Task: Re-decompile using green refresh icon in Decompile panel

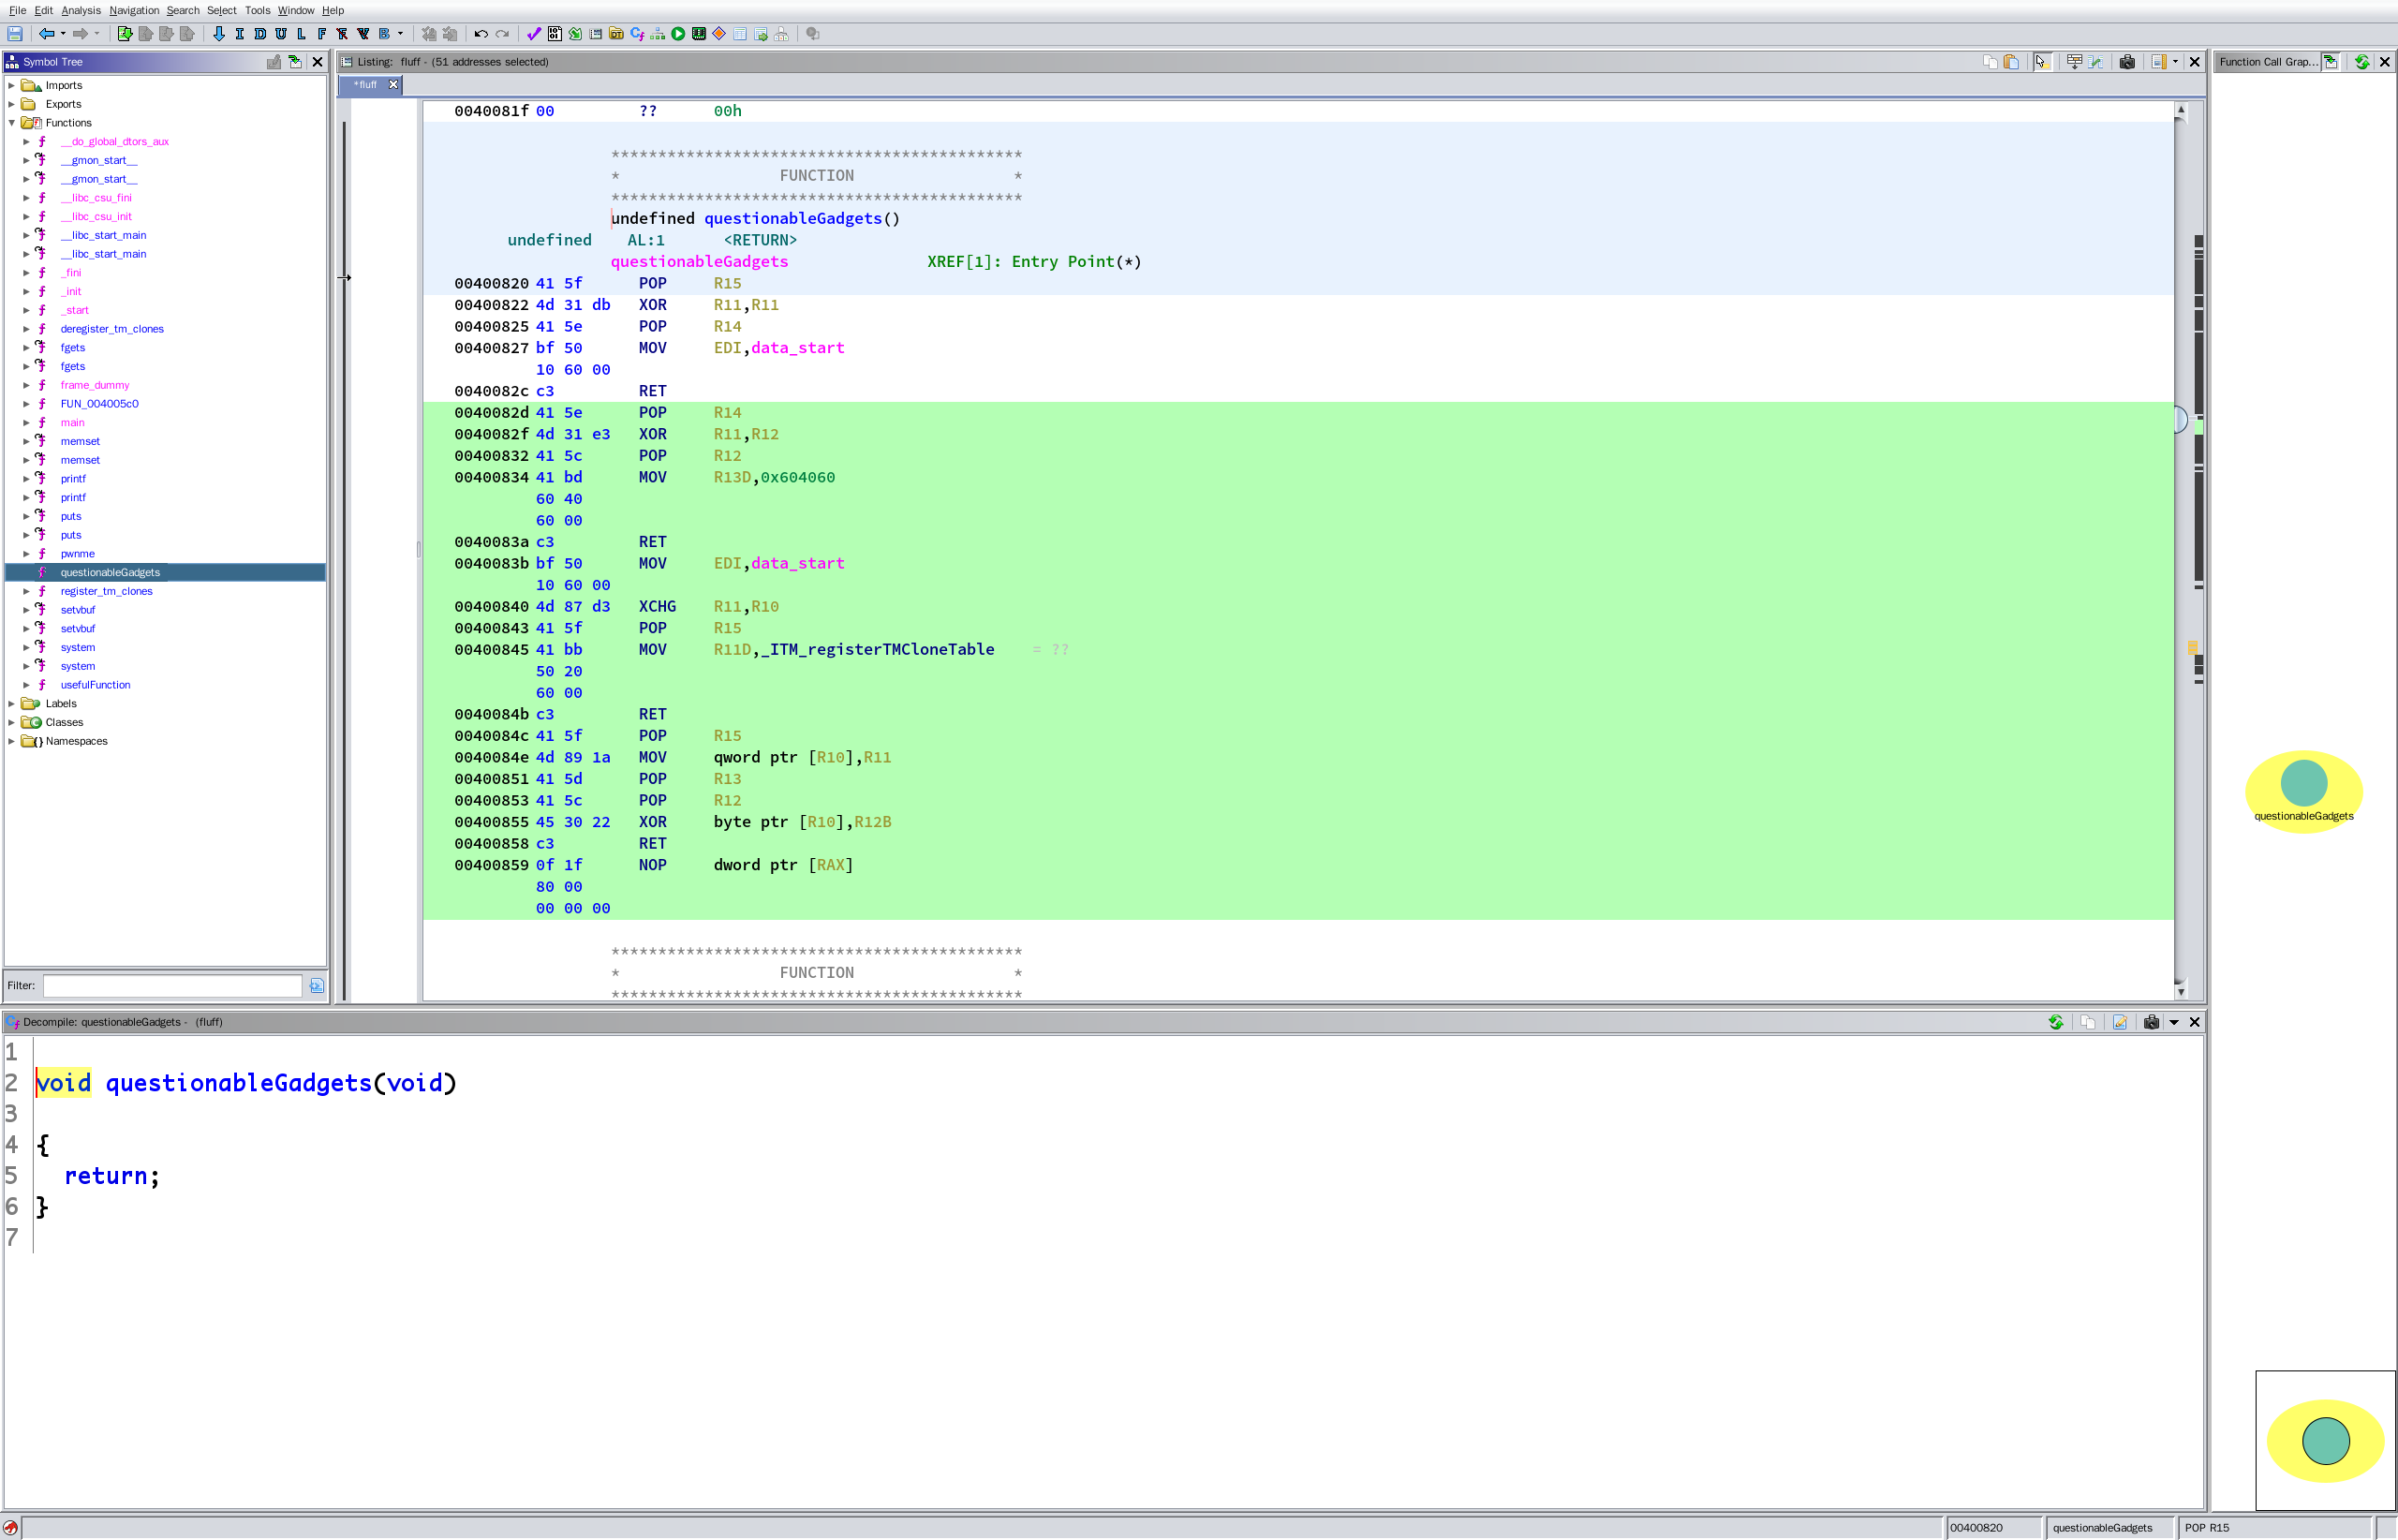Action: pyautogui.click(x=2056, y=1022)
